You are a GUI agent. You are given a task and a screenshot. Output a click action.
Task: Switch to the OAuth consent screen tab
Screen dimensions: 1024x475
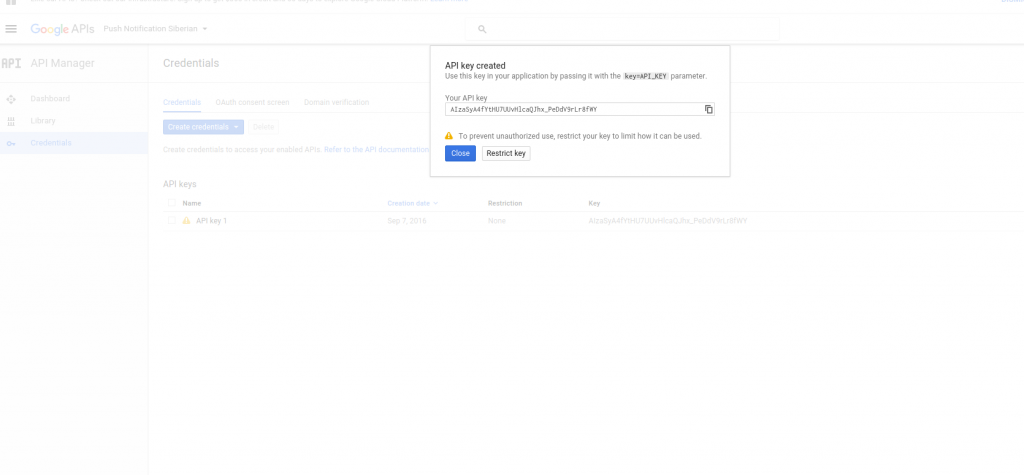click(252, 102)
